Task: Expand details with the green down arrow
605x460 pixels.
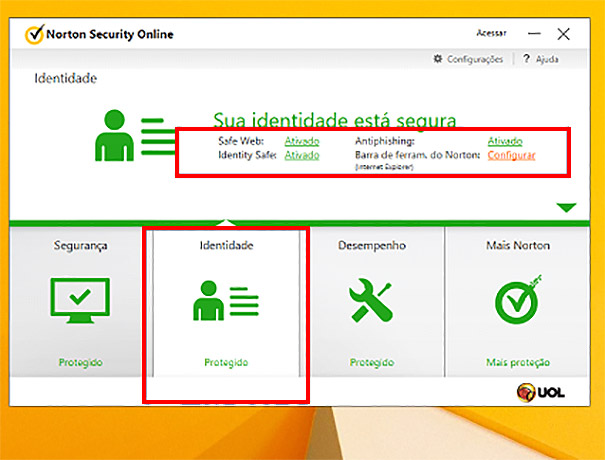Action: point(566,207)
